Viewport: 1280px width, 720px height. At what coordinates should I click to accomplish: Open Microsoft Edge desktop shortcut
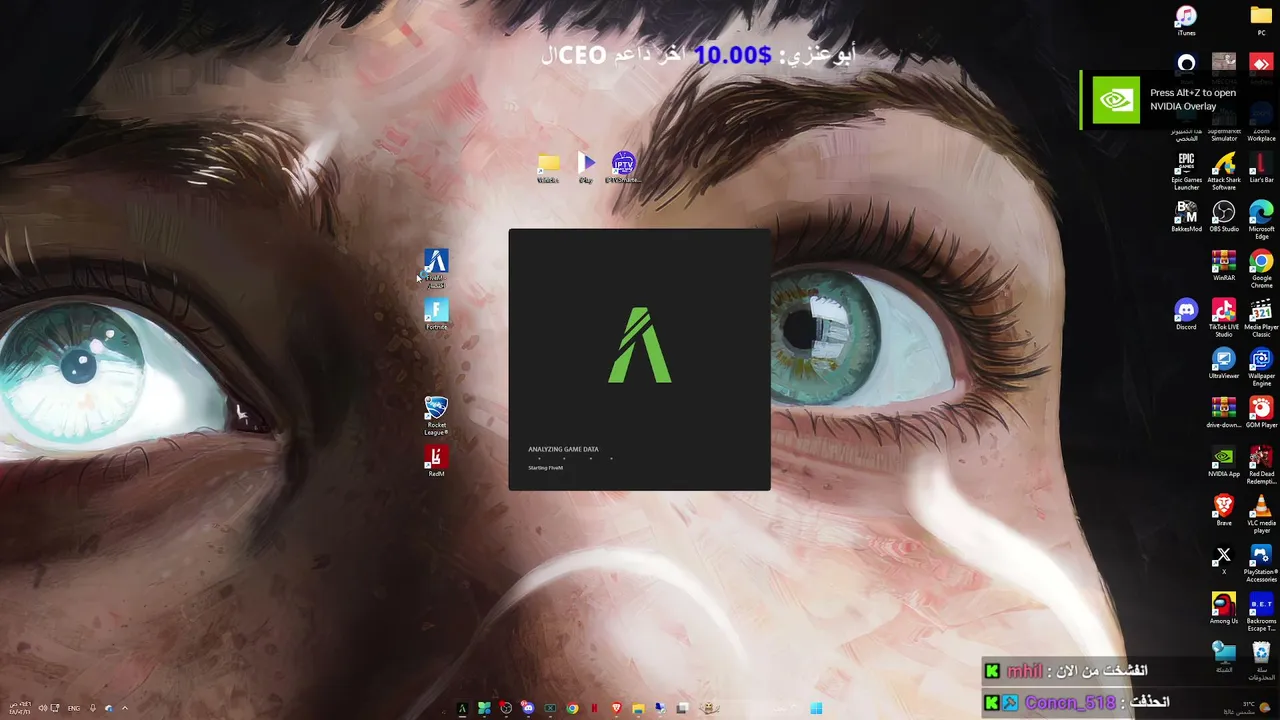1261,220
